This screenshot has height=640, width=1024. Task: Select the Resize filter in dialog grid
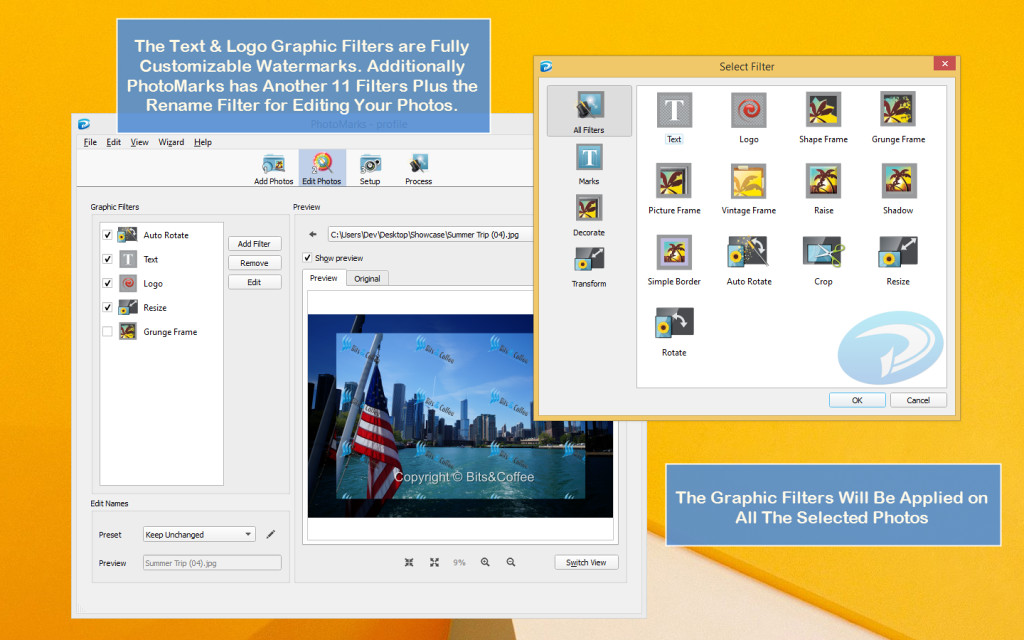click(898, 260)
